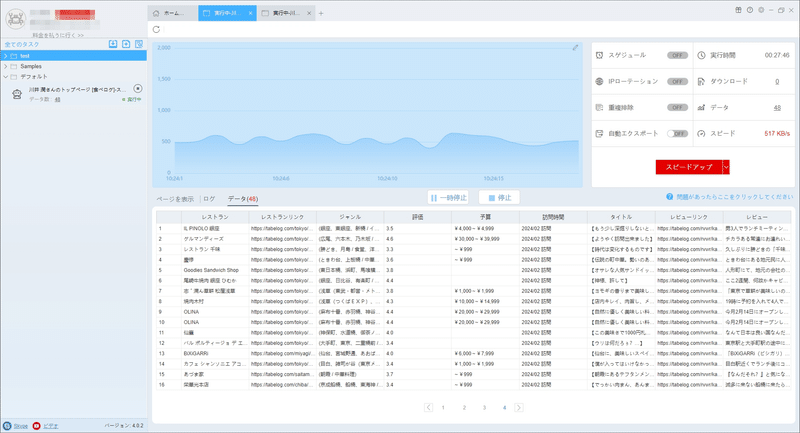
Task: Open the ページを表示 tab
Action: (175, 199)
